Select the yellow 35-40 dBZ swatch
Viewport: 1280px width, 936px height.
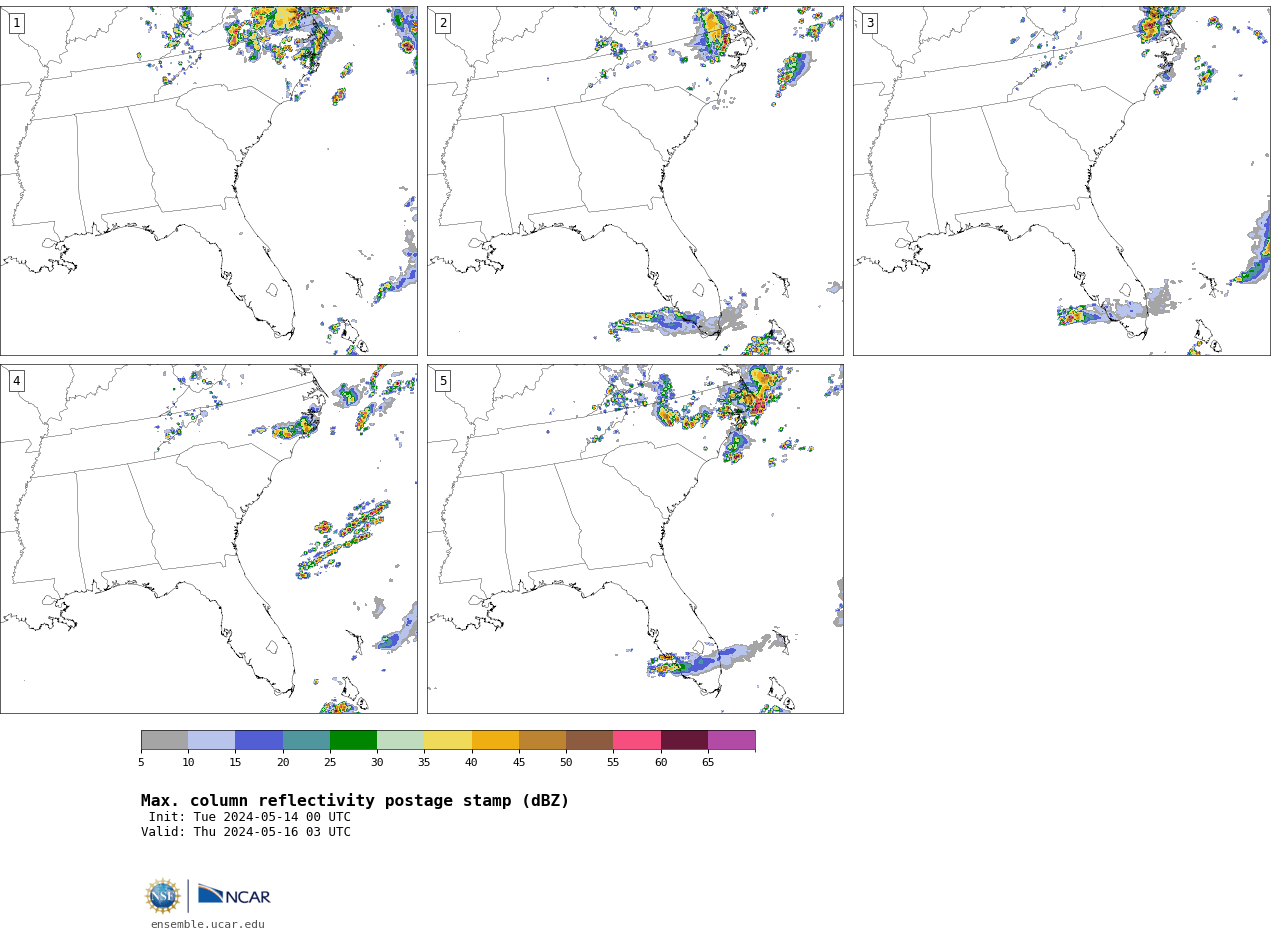point(448,740)
